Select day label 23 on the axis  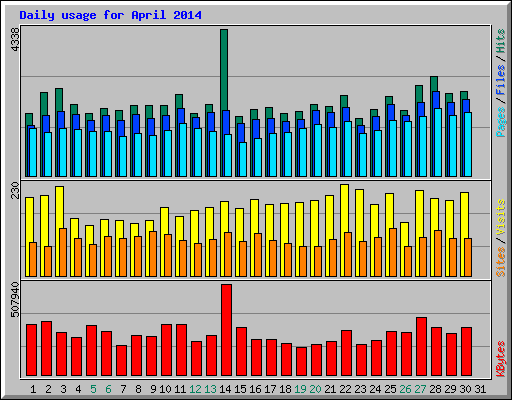tap(360, 389)
